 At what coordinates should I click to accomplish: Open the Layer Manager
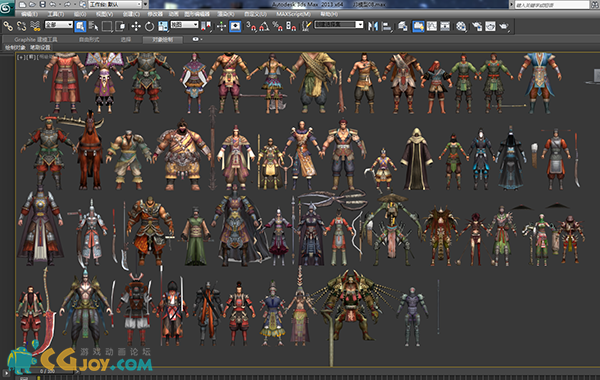[x=402, y=26]
